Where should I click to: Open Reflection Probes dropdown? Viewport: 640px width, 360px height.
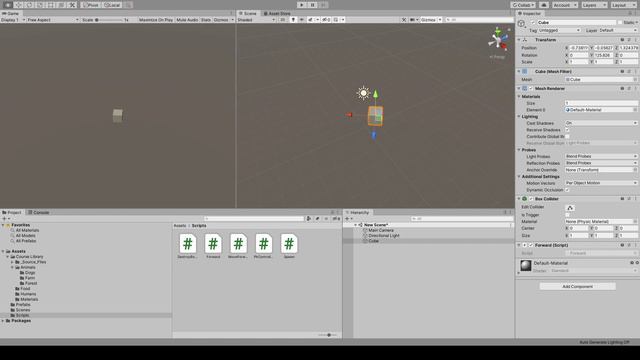pos(601,163)
